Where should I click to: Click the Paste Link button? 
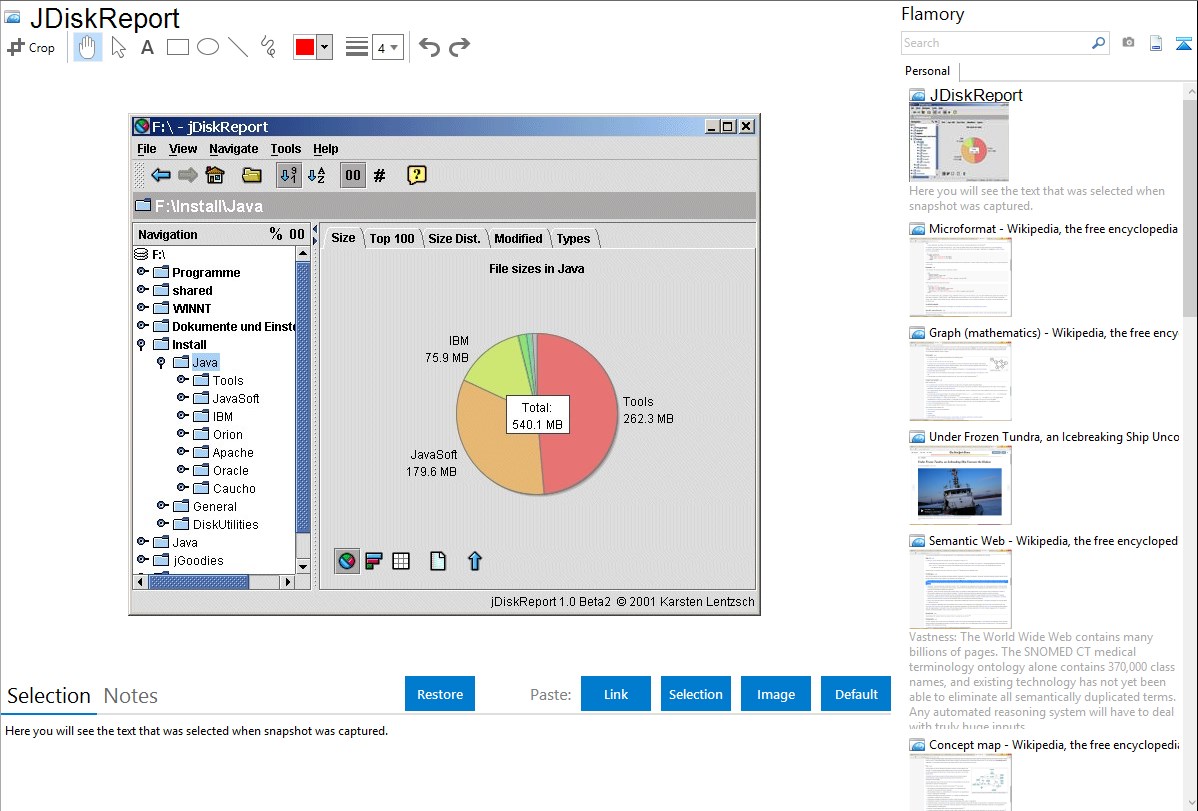616,694
